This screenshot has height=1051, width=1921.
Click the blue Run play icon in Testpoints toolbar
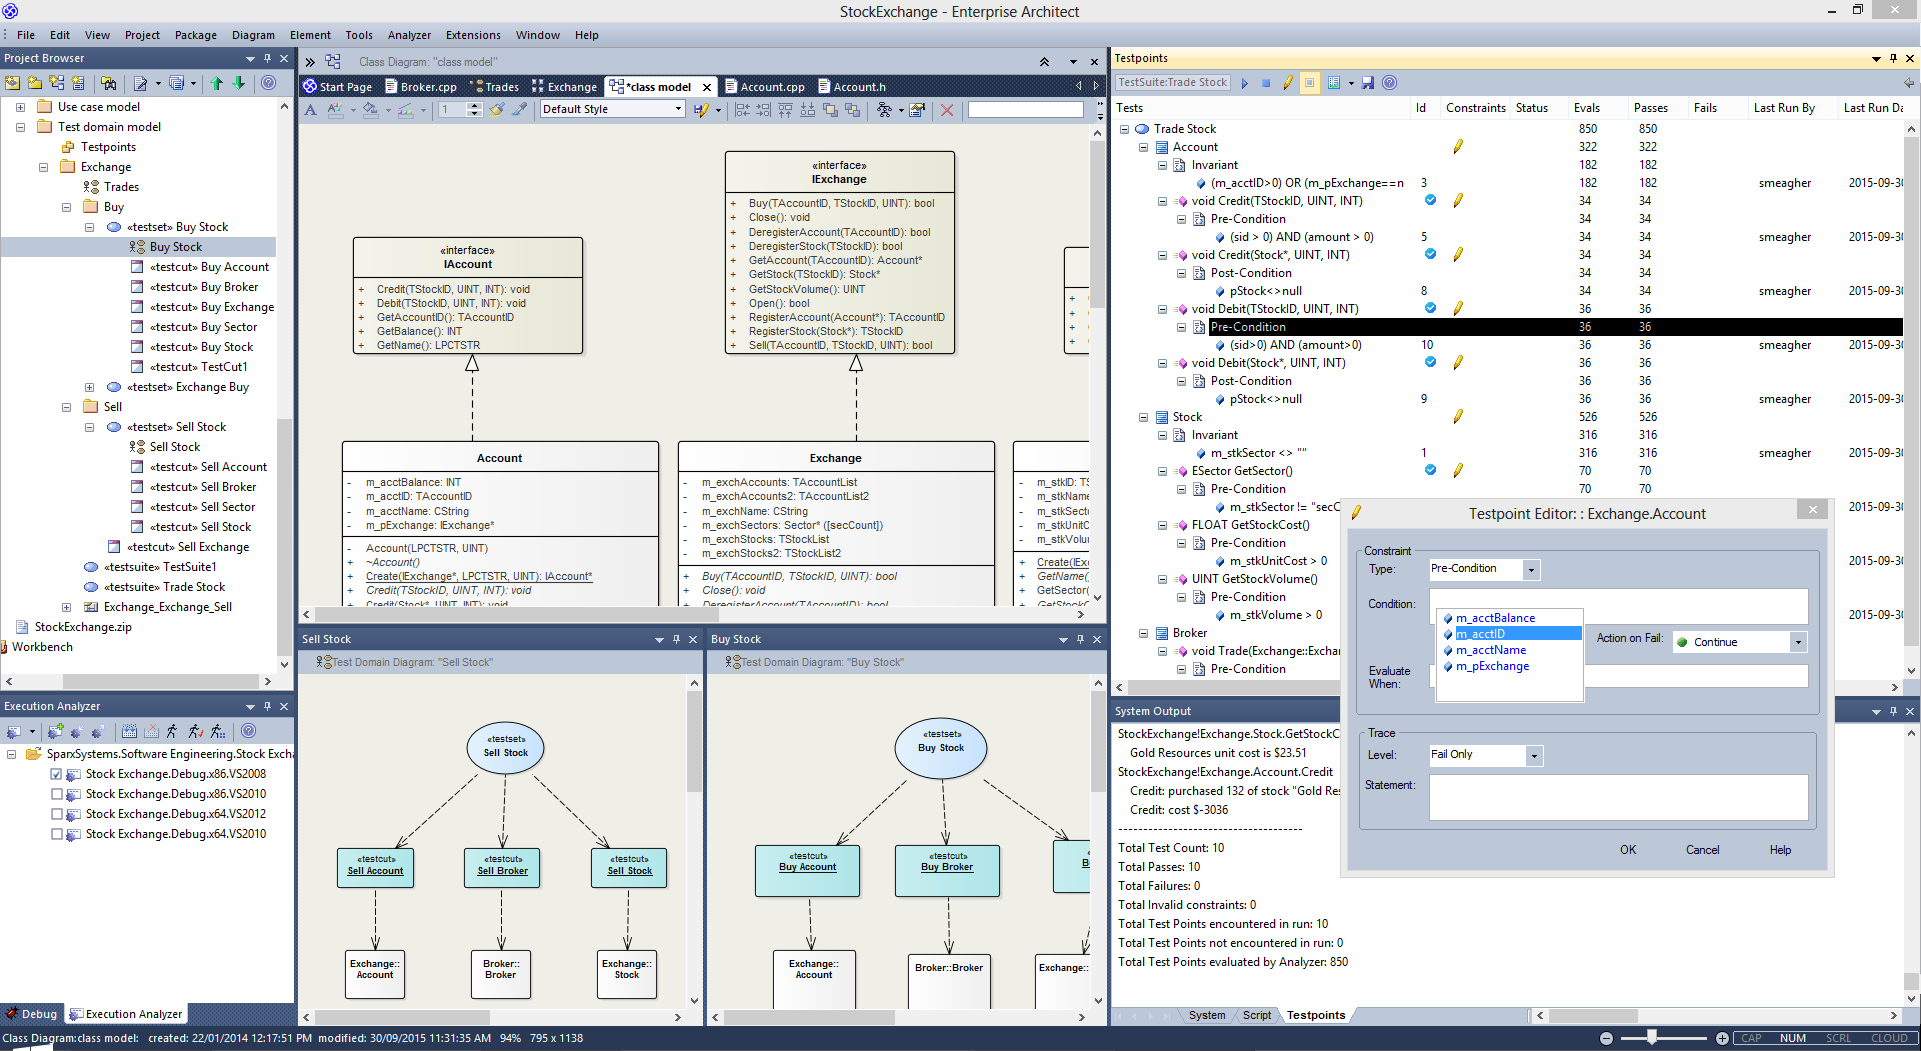pyautogui.click(x=1245, y=83)
